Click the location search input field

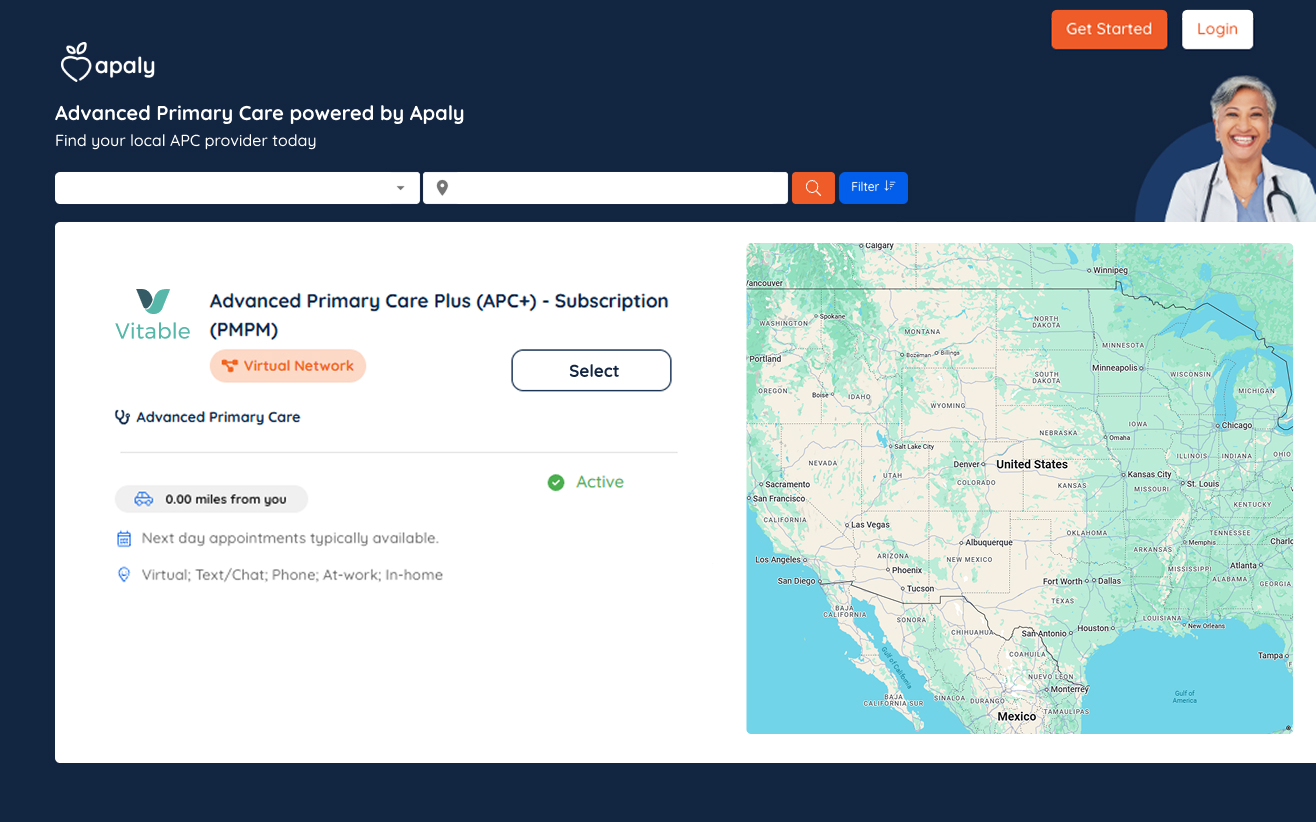point(615,188)
